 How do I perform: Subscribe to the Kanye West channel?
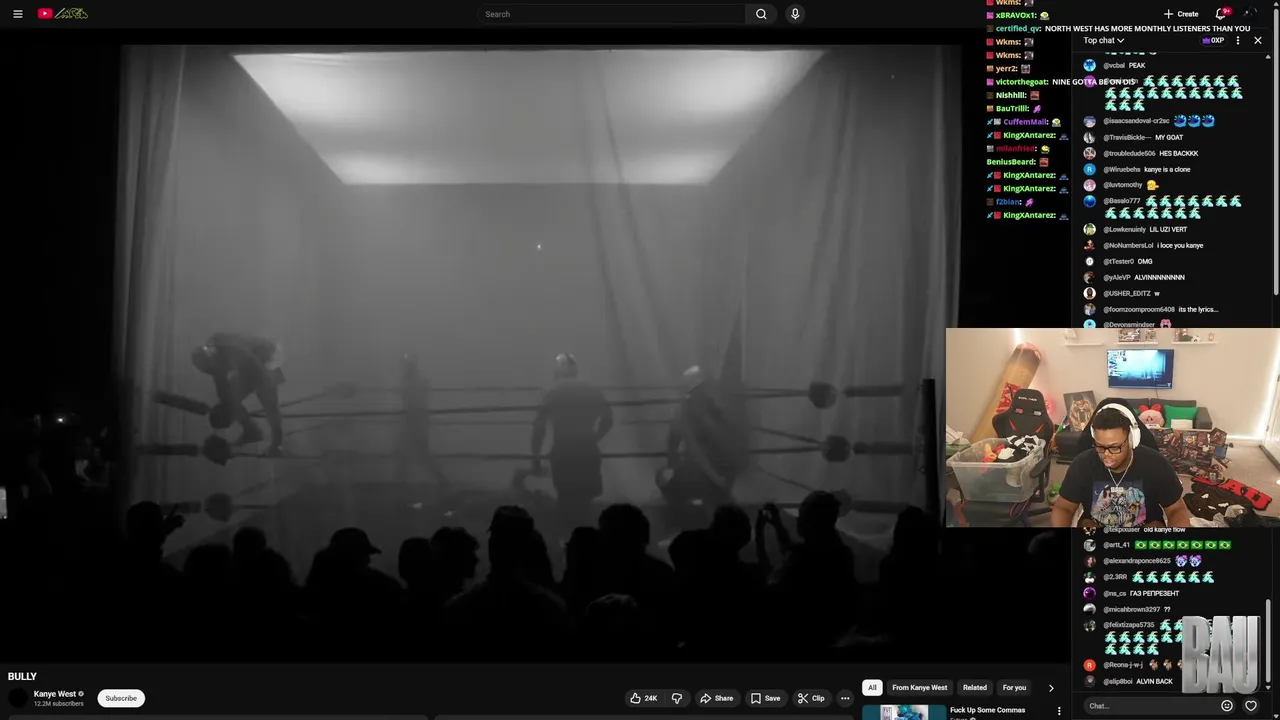coord(121,698)
